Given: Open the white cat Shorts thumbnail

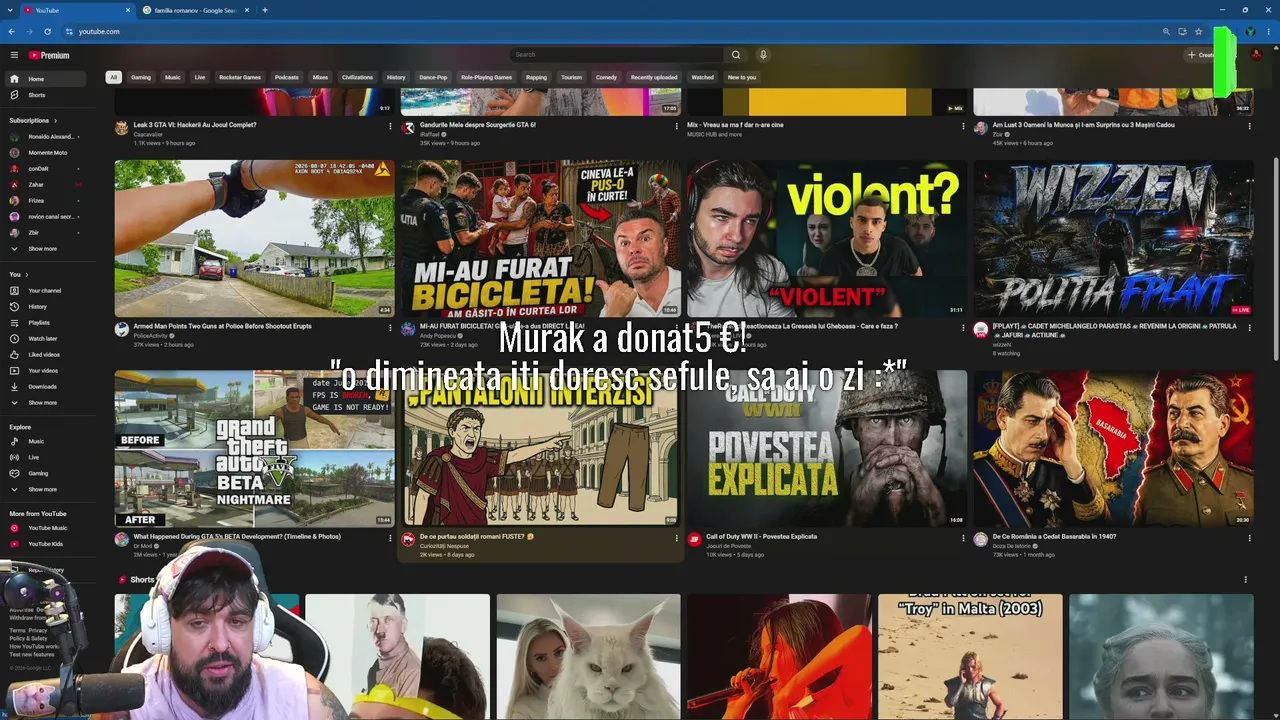Looking at the screenshot, I should click(x=588, y=657).
